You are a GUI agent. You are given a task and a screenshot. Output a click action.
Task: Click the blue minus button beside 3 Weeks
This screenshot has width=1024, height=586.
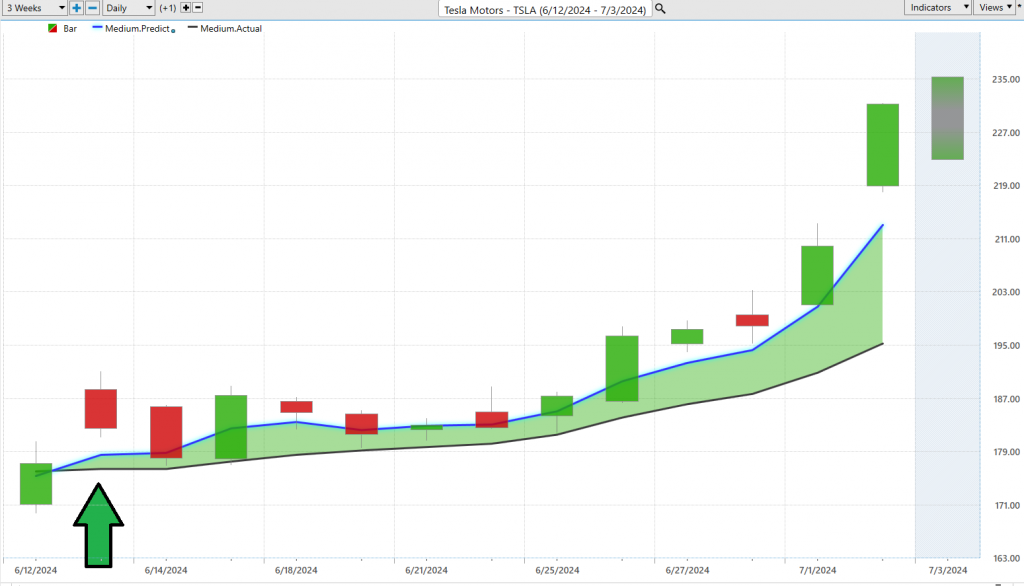click(x=93, y=8)
